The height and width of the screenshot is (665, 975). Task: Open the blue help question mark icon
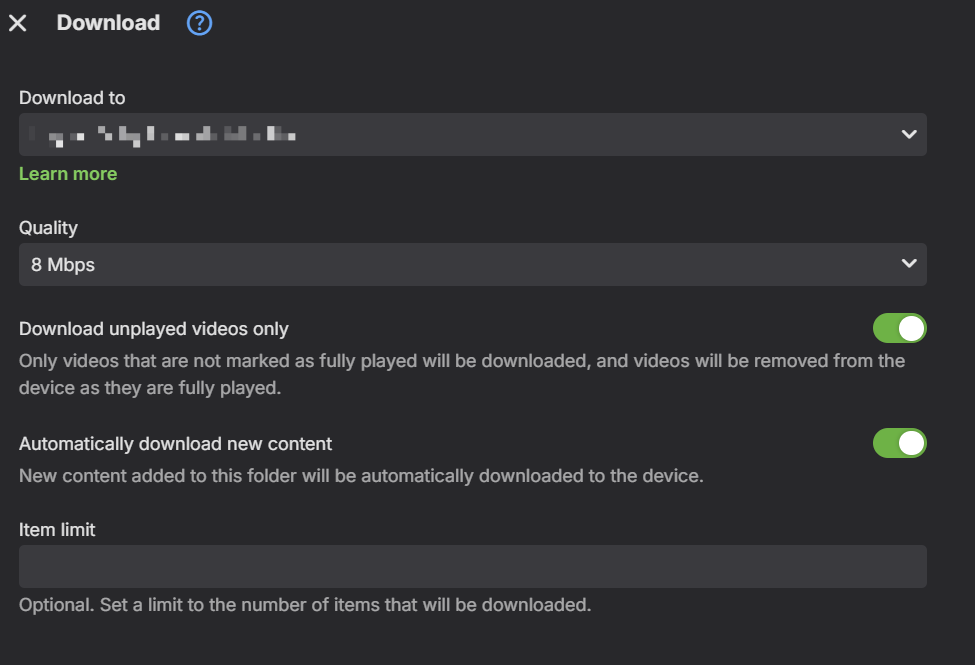coord(200,23)
